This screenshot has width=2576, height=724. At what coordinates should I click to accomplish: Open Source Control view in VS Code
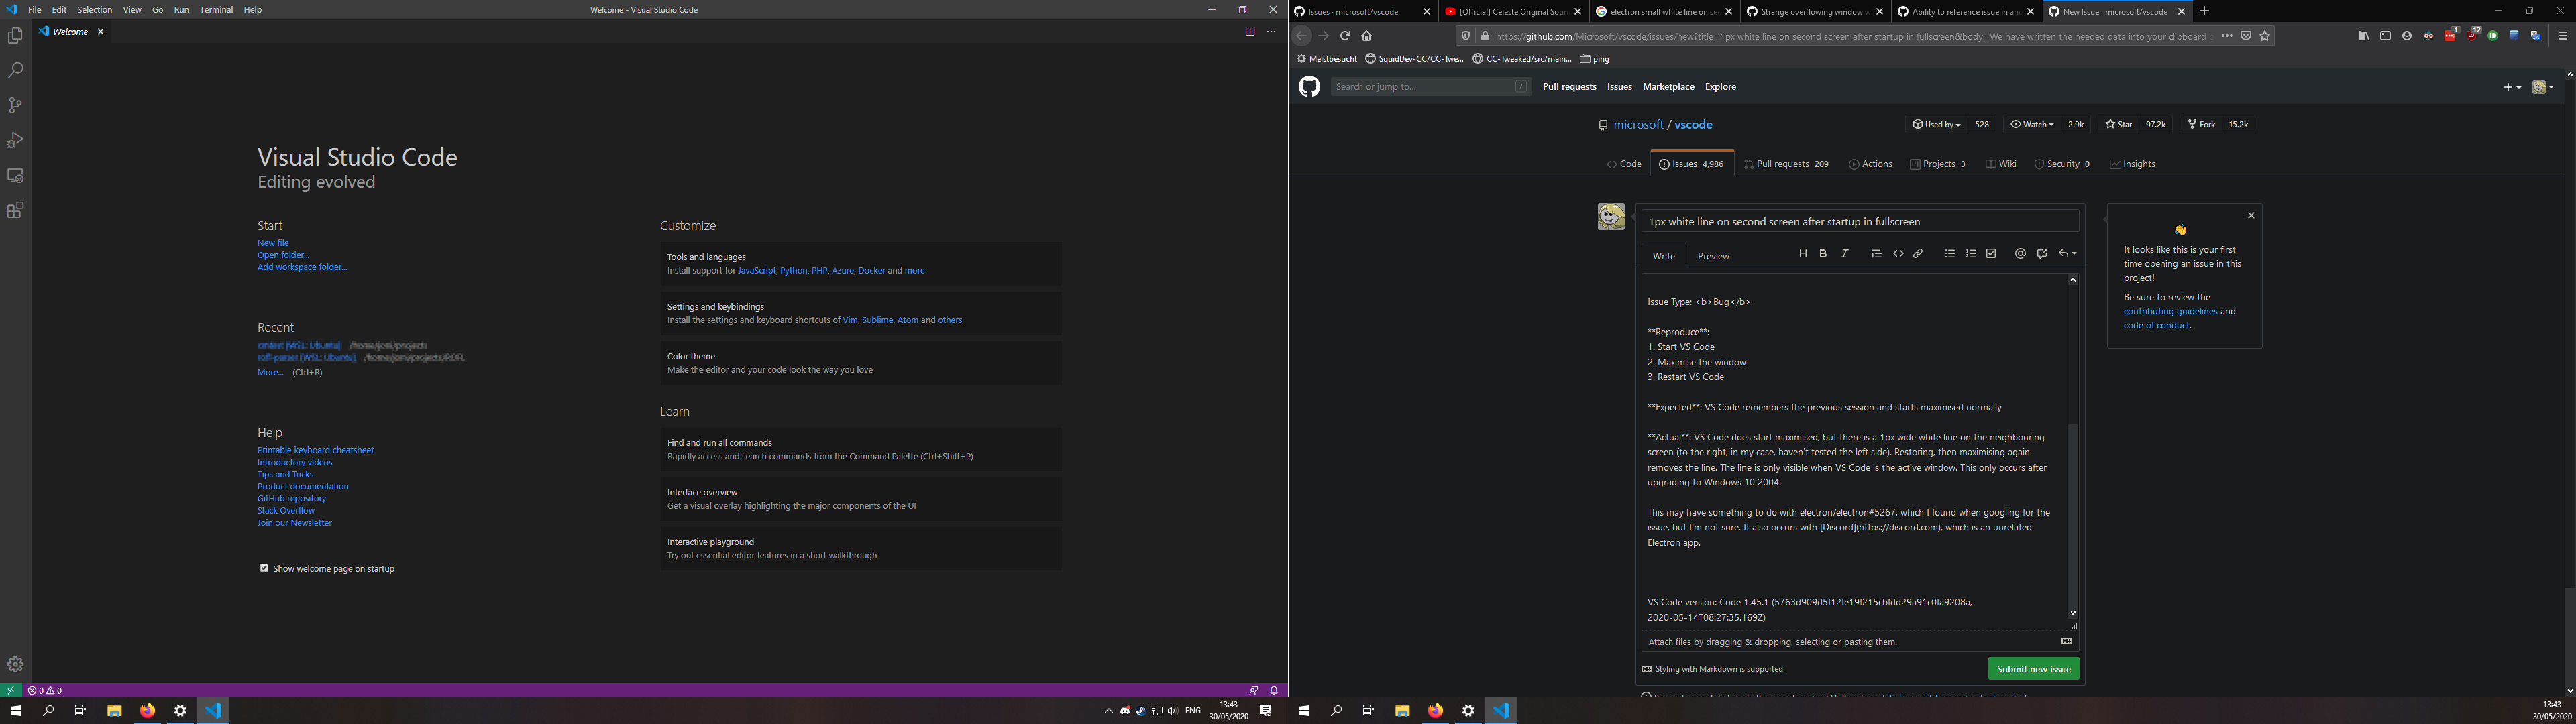coord(15,104)
